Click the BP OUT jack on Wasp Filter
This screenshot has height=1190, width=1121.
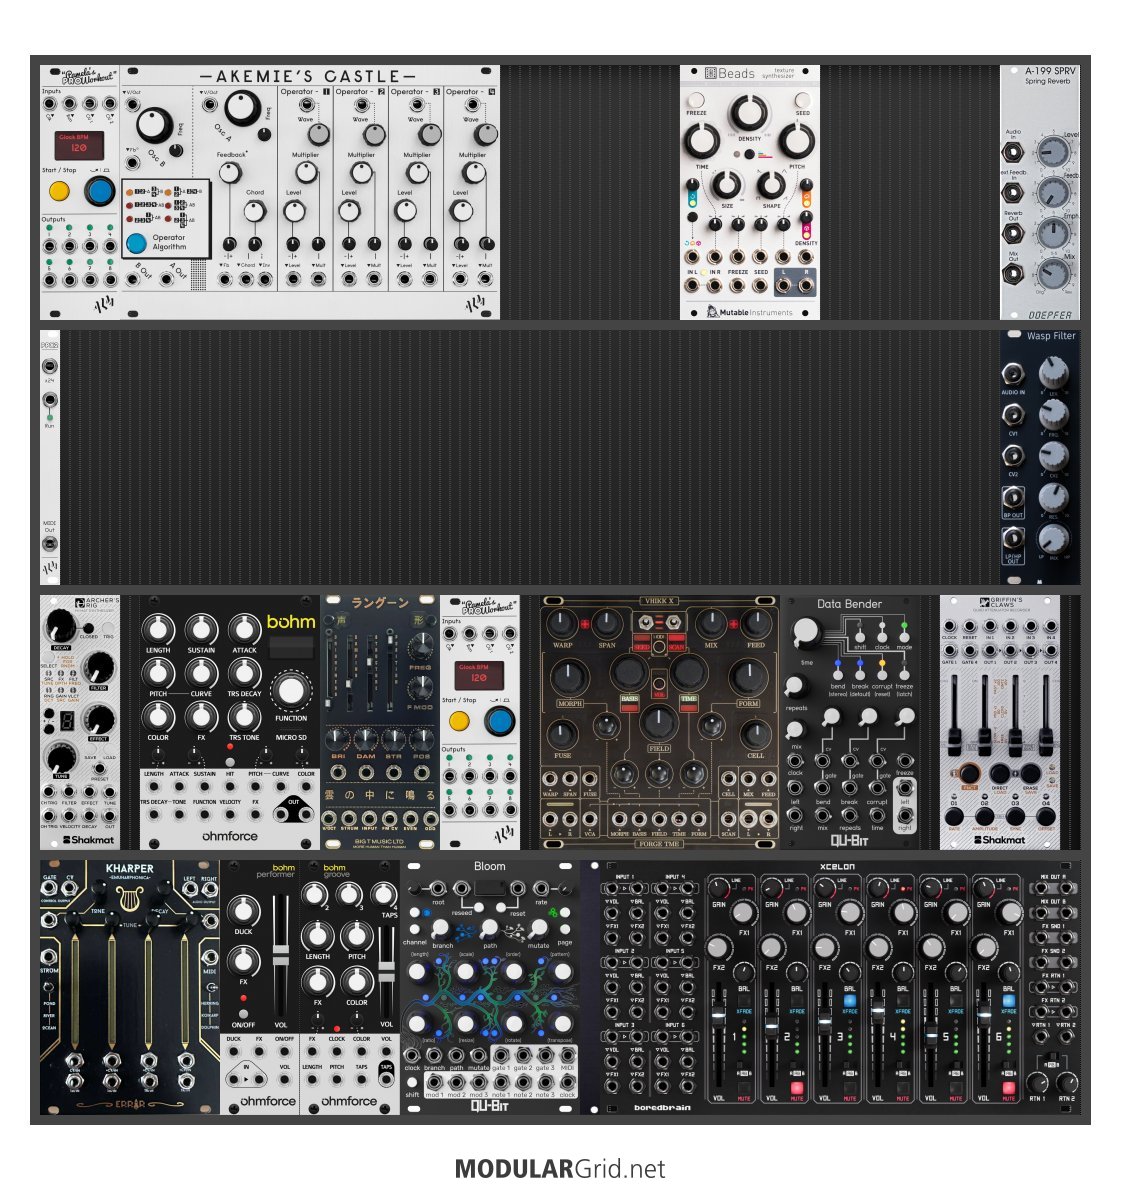point(1012,498)
